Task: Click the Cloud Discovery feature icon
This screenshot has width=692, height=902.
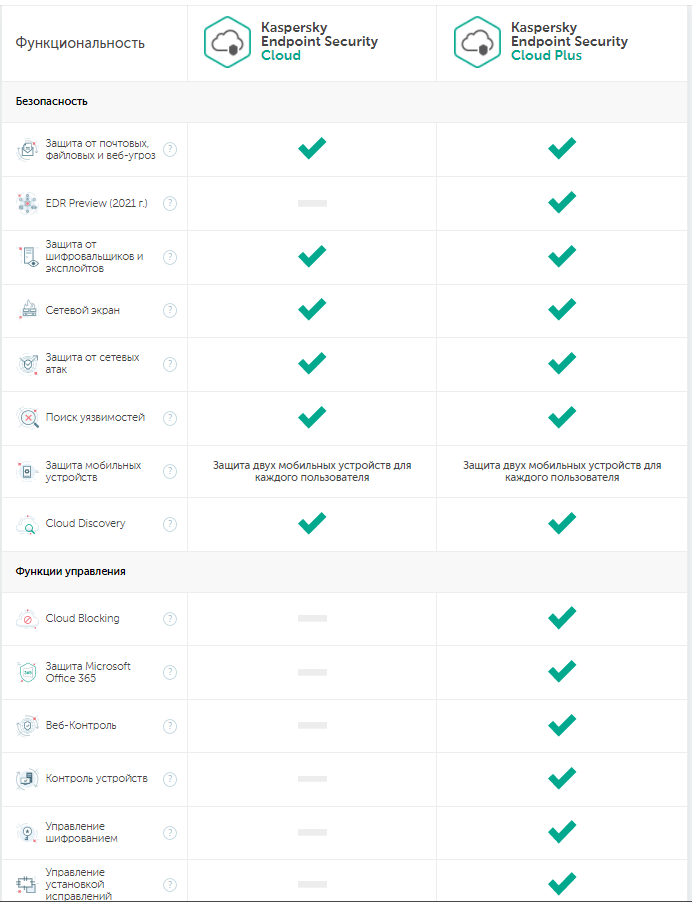Action: click(27, 524)
